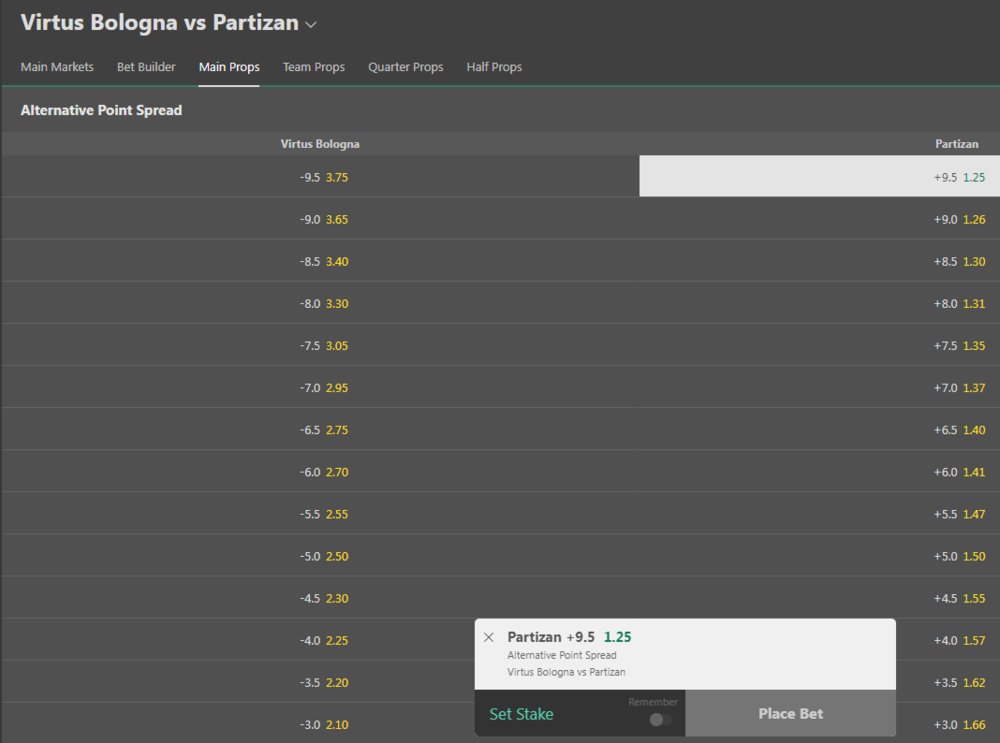Click the Partizan column header
The width and height of the screenshot is (1000, 743).
(x=957, y=144)
